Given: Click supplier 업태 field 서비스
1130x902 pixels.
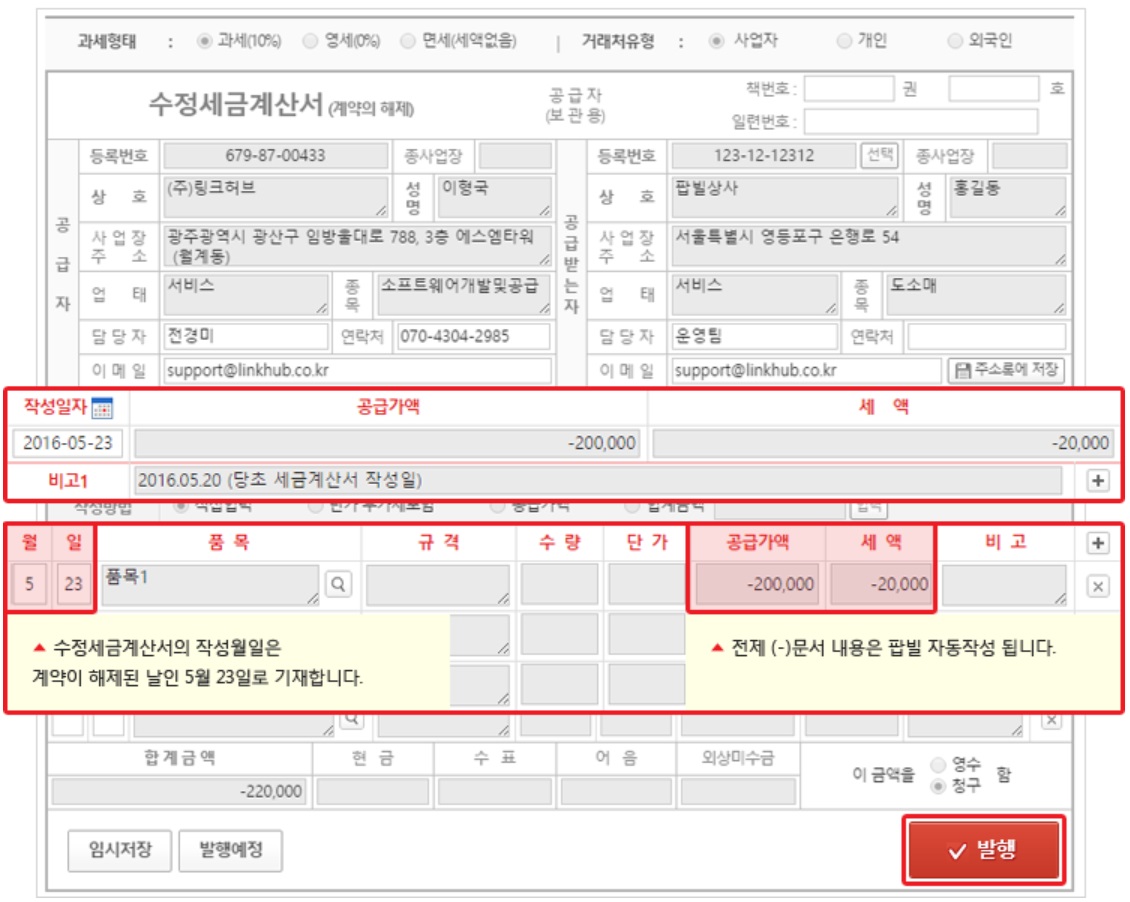Looking at the screenshot, I should pyautogui.click(x=246, y=294).
